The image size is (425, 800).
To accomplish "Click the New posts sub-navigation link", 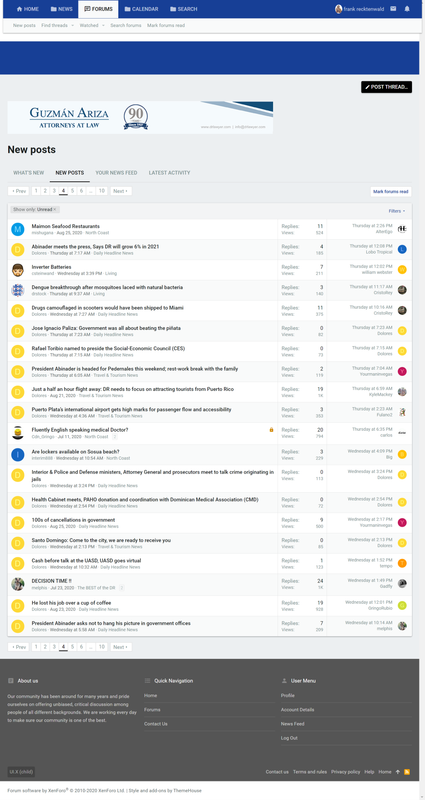I will pos(24,26).
